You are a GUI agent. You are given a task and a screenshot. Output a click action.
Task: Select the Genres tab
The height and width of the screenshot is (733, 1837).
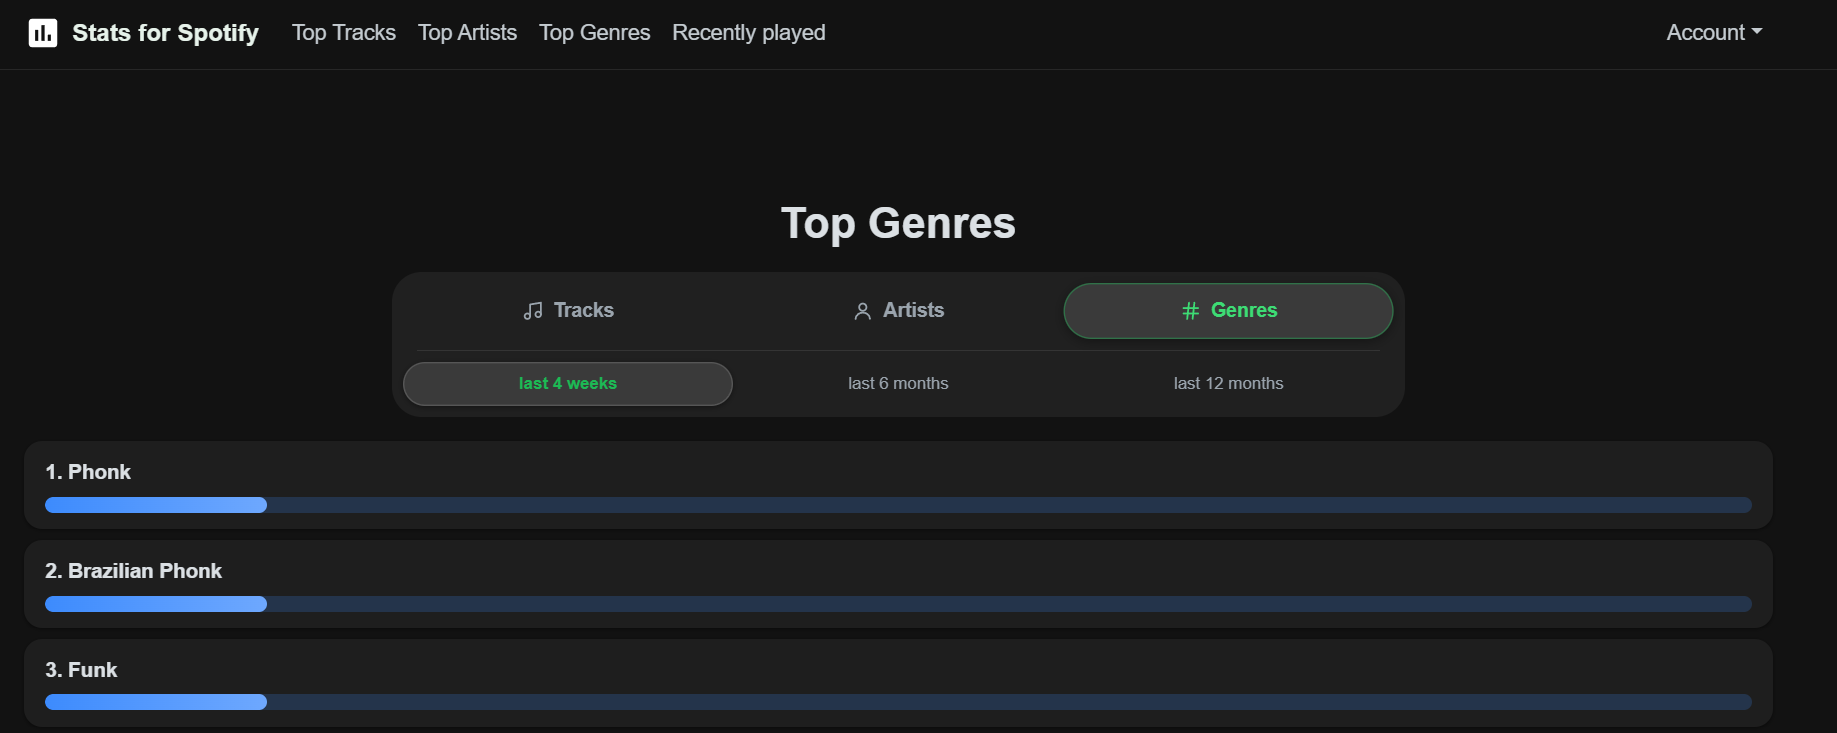(1228, 311)
